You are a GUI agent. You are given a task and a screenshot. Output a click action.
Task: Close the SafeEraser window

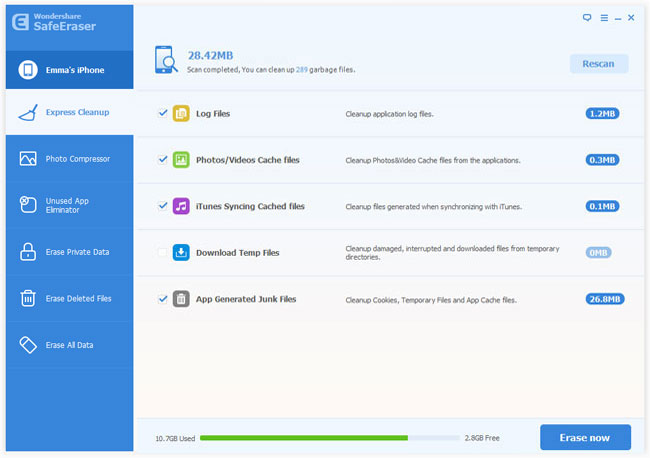point(631,17)
